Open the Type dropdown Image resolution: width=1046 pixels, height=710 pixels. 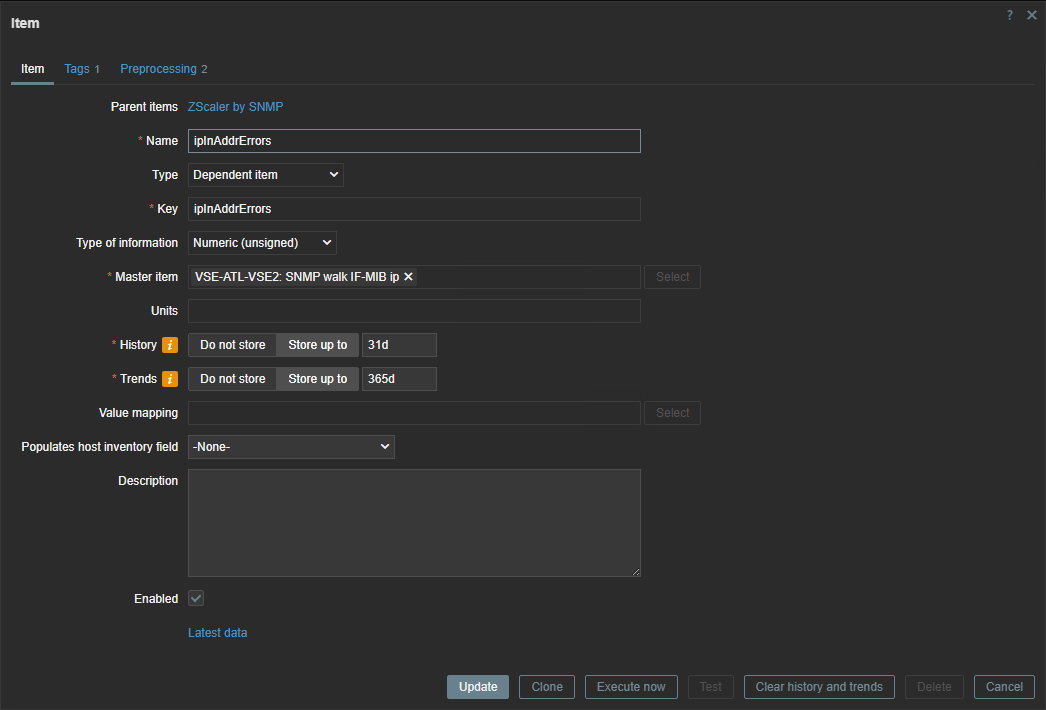[265, 175]
